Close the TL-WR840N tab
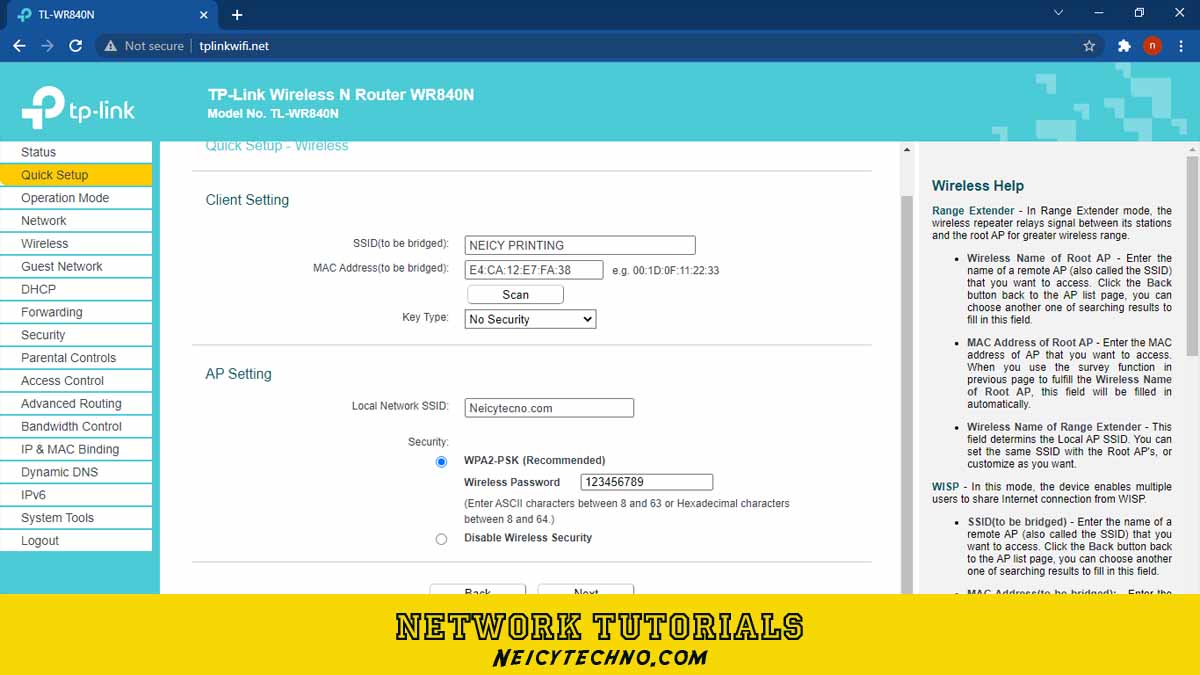This screenshot has height=675, width=1200. tap(204, 15)
